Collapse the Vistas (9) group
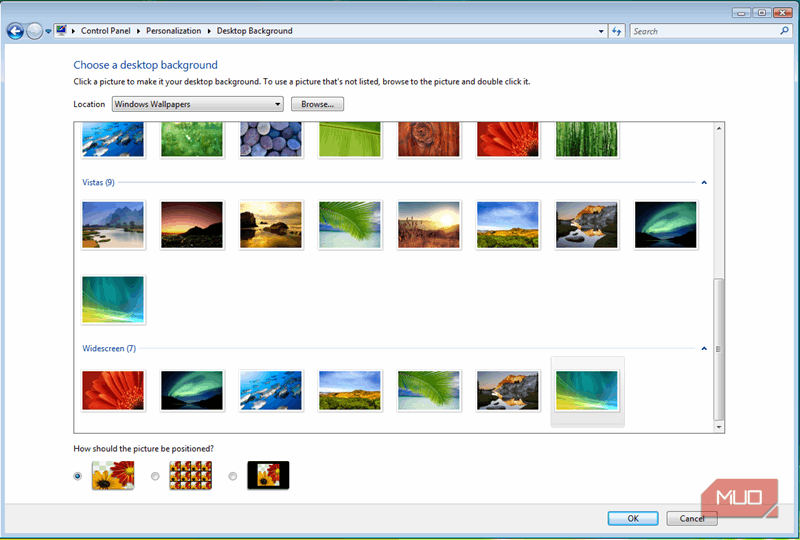Image resolution: width=800 pixels, height=540 pixels. 704,183
